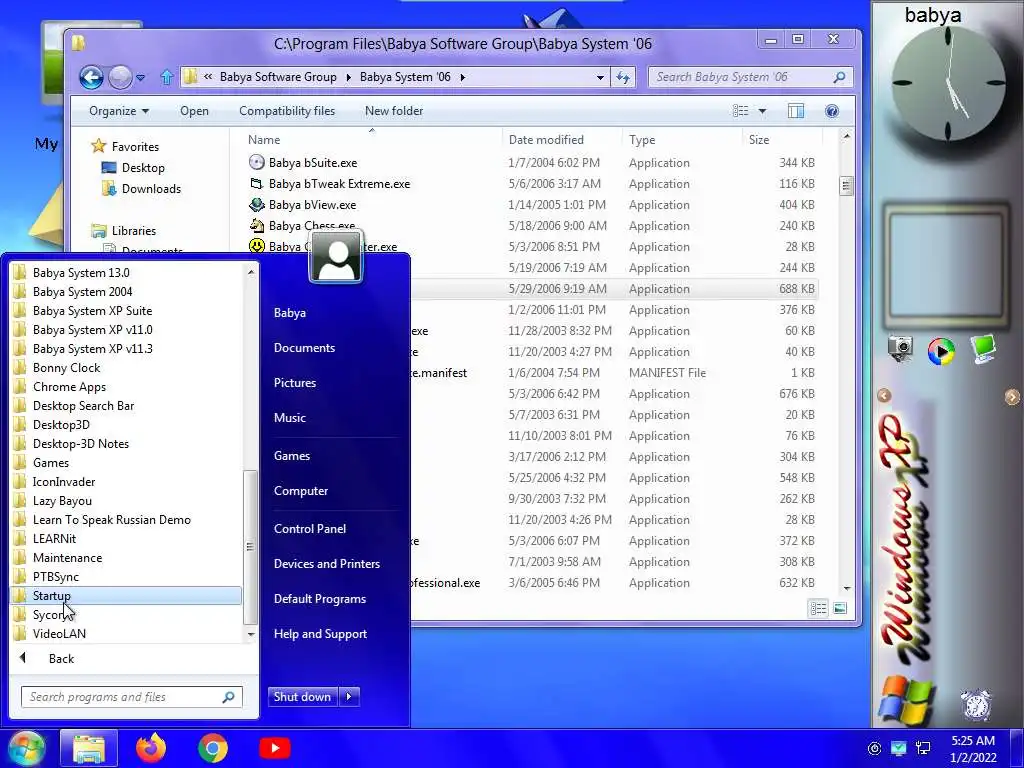This screenshot has height=768, width=1024.
Task: Click Open in Explorer toolbar
Action: (195, 111)
